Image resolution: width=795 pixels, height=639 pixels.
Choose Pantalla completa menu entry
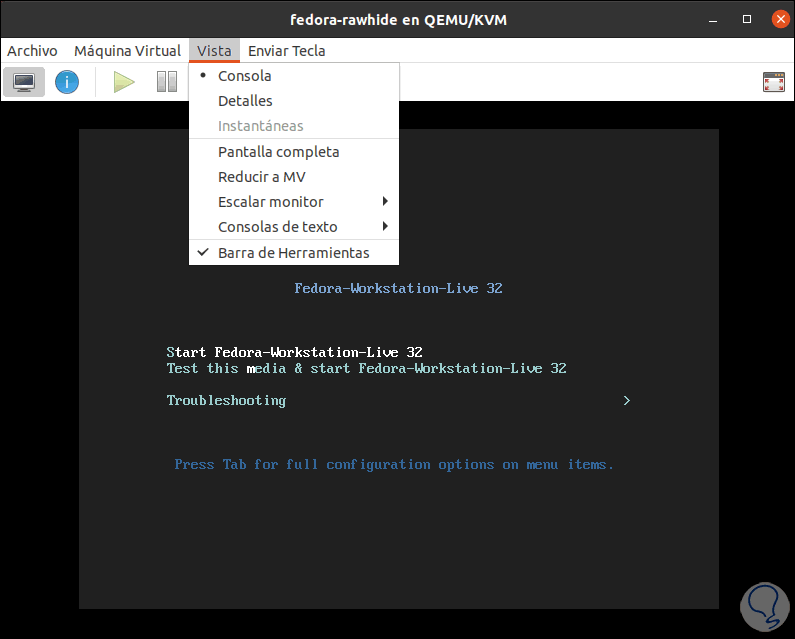(294, 152)
